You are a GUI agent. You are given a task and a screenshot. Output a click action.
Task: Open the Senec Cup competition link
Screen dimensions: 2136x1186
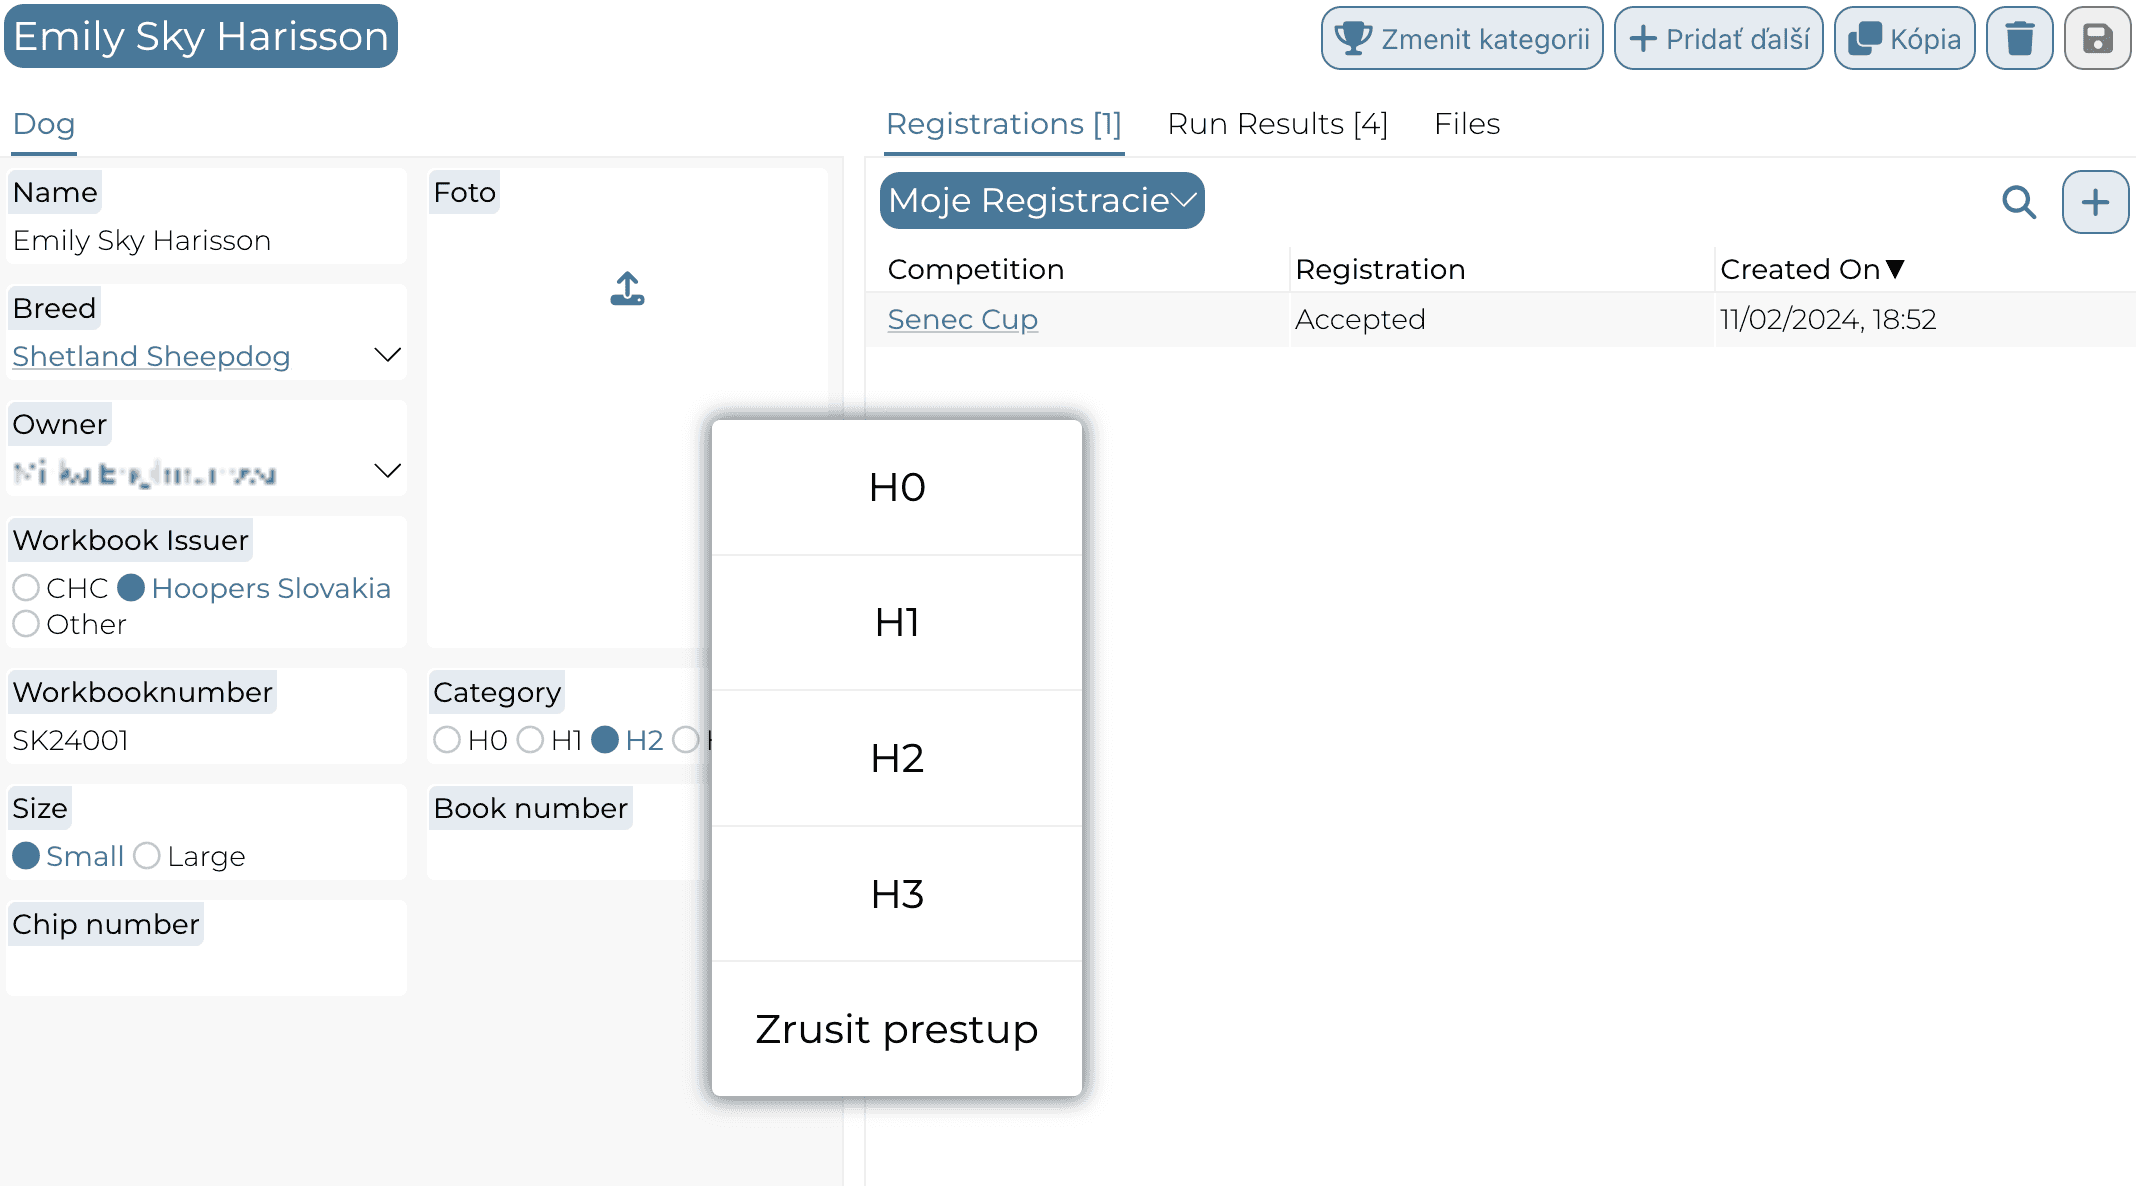[x=962, y=319]
